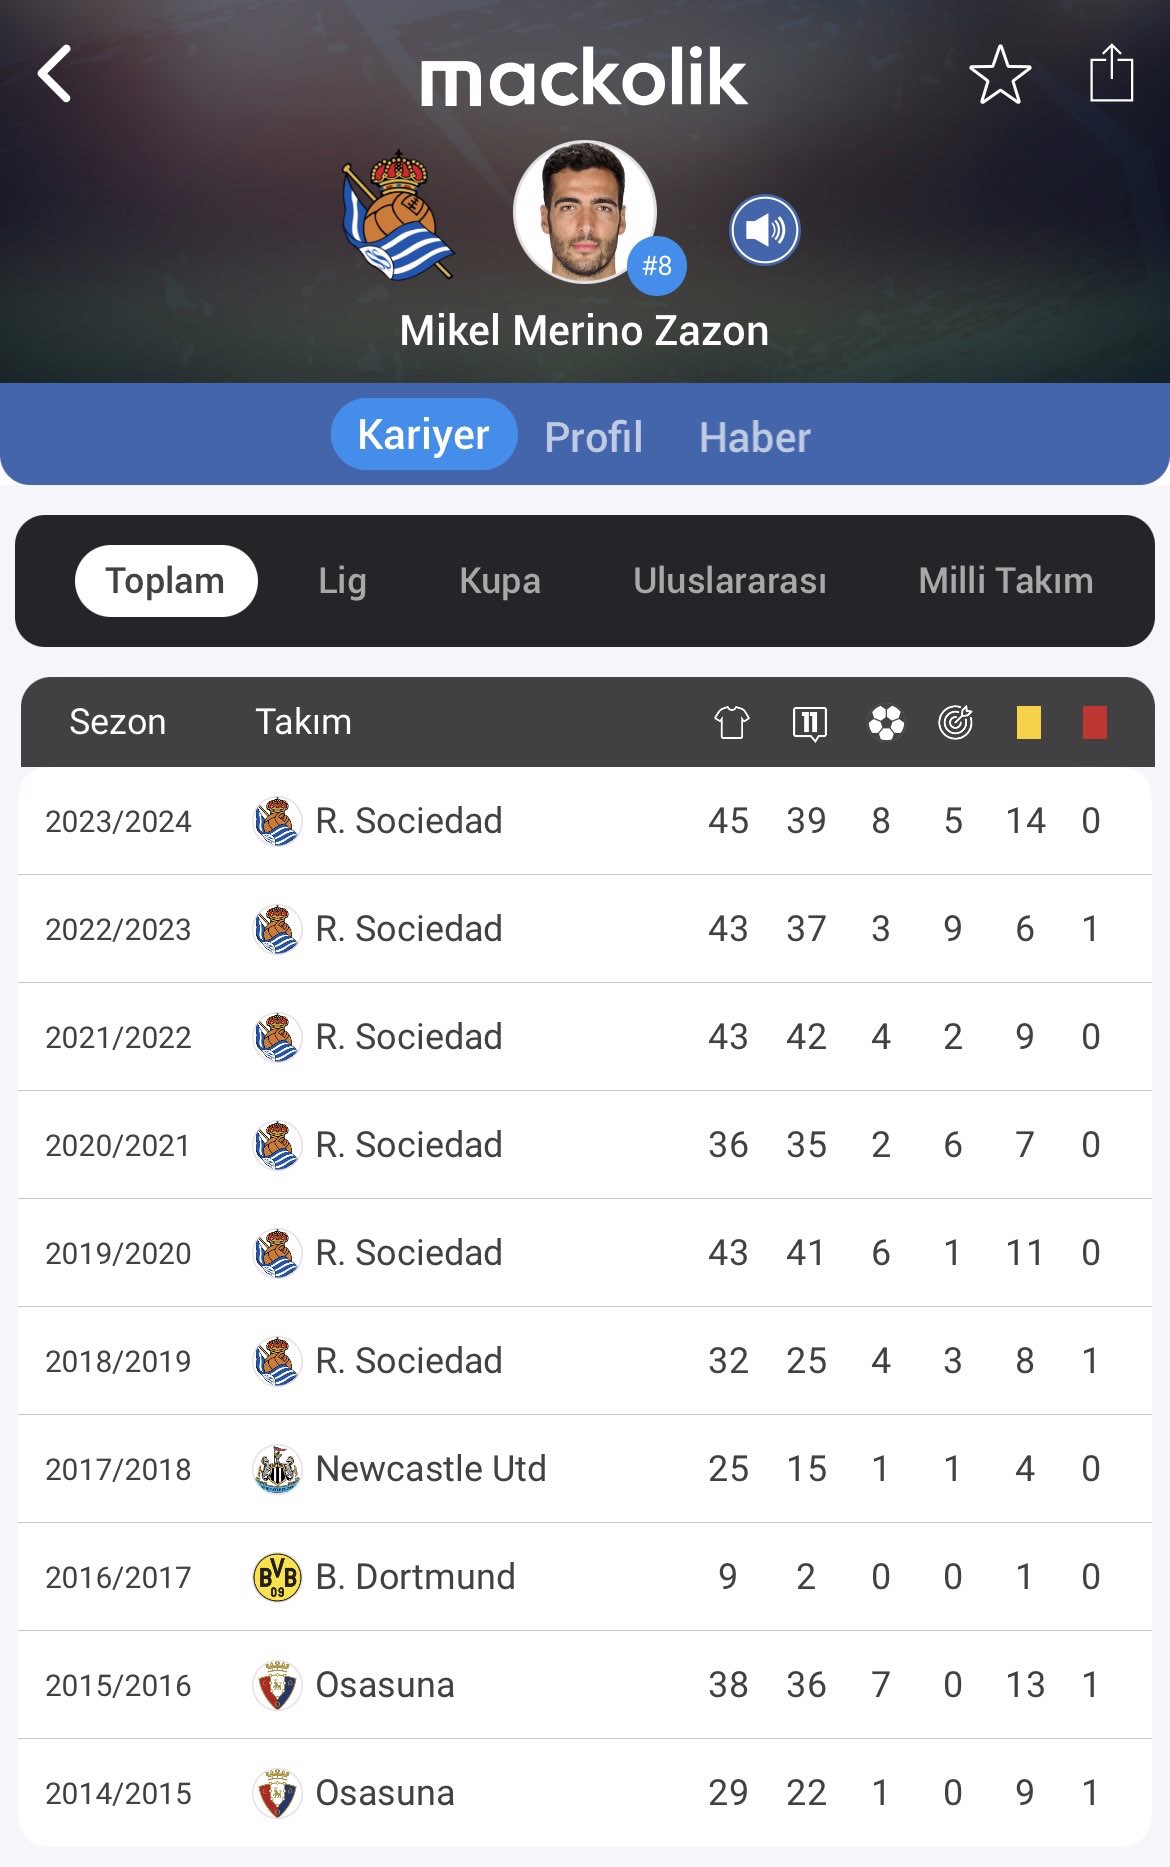
Task: Open Newcastle Utd 2017/2018 season row
Action: [x=585, y=1469]
